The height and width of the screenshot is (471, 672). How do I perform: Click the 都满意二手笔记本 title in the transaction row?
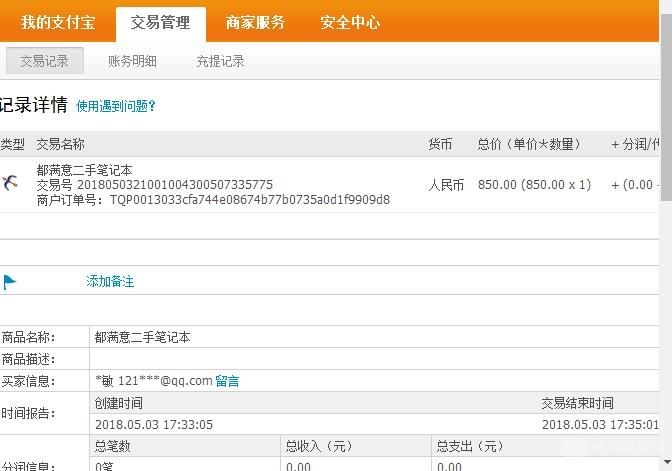[x=84, y=170]
